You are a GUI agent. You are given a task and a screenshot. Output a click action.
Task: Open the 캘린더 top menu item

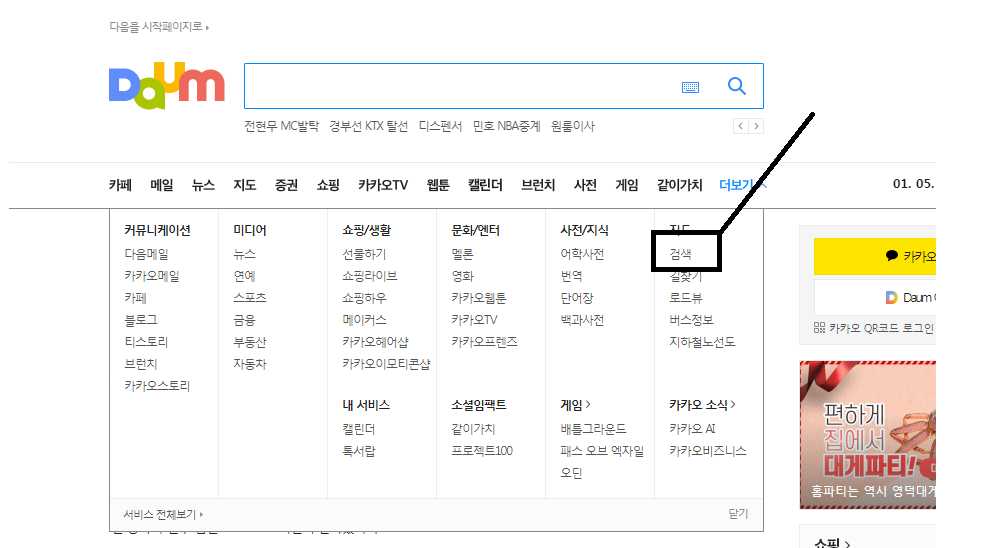pos(485,185)
